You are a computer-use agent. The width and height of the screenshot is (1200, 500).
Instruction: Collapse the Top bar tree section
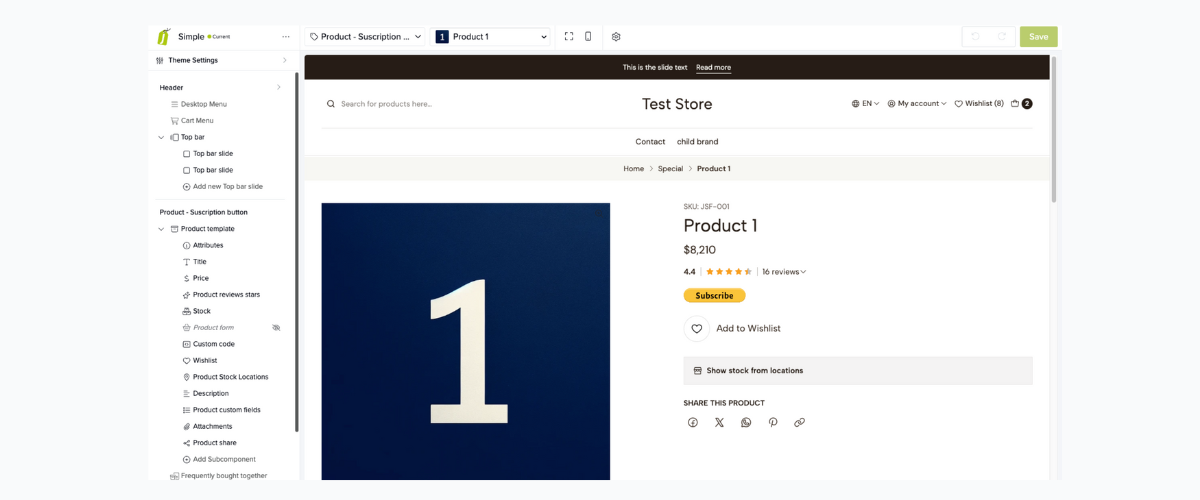coord(161,137)
